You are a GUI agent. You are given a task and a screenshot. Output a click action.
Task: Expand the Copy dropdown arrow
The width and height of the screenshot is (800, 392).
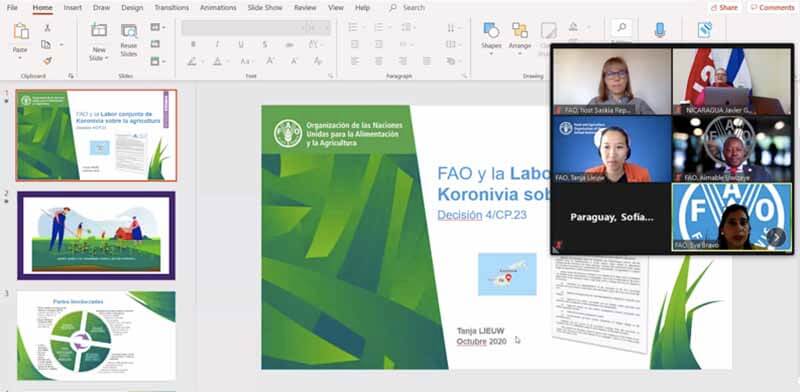[x=61, y=44]
